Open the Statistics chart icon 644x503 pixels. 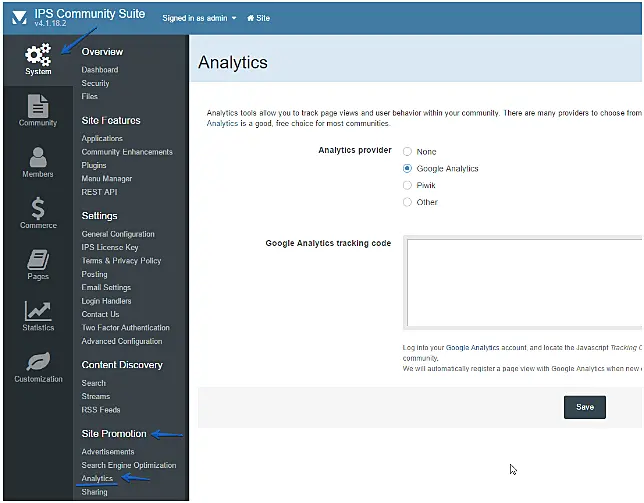pos(38,311)
